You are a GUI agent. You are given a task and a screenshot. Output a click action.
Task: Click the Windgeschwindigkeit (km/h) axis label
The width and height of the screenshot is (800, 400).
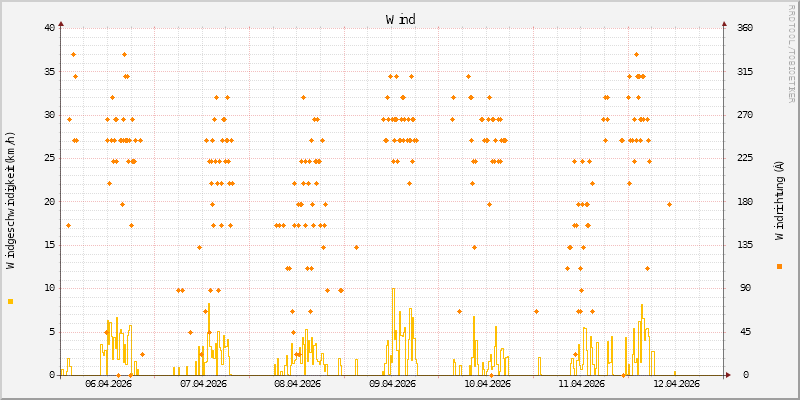(x=11, y=200)
